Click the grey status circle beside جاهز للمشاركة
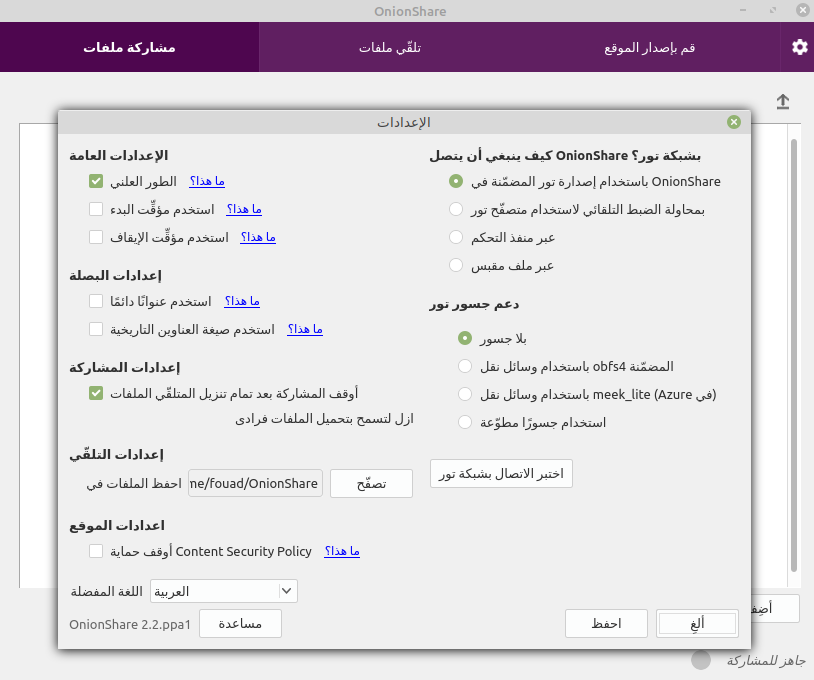The height and width of the screenshot is (680, 814). tap(701, 660)
